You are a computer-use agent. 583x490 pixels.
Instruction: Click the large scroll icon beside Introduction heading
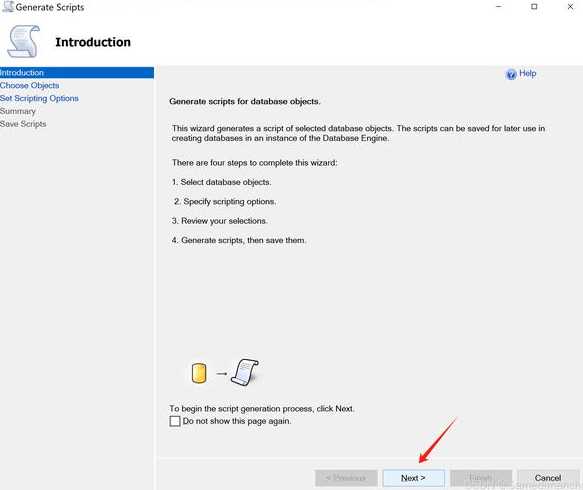pyautogui.click(x=23, y=41)
